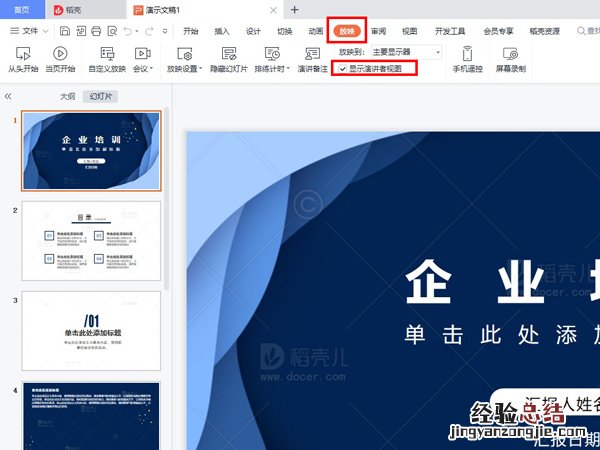Open the 会员专享 ribbon tab
This screenshot has height=450, width=600.
tap(498, 31)
